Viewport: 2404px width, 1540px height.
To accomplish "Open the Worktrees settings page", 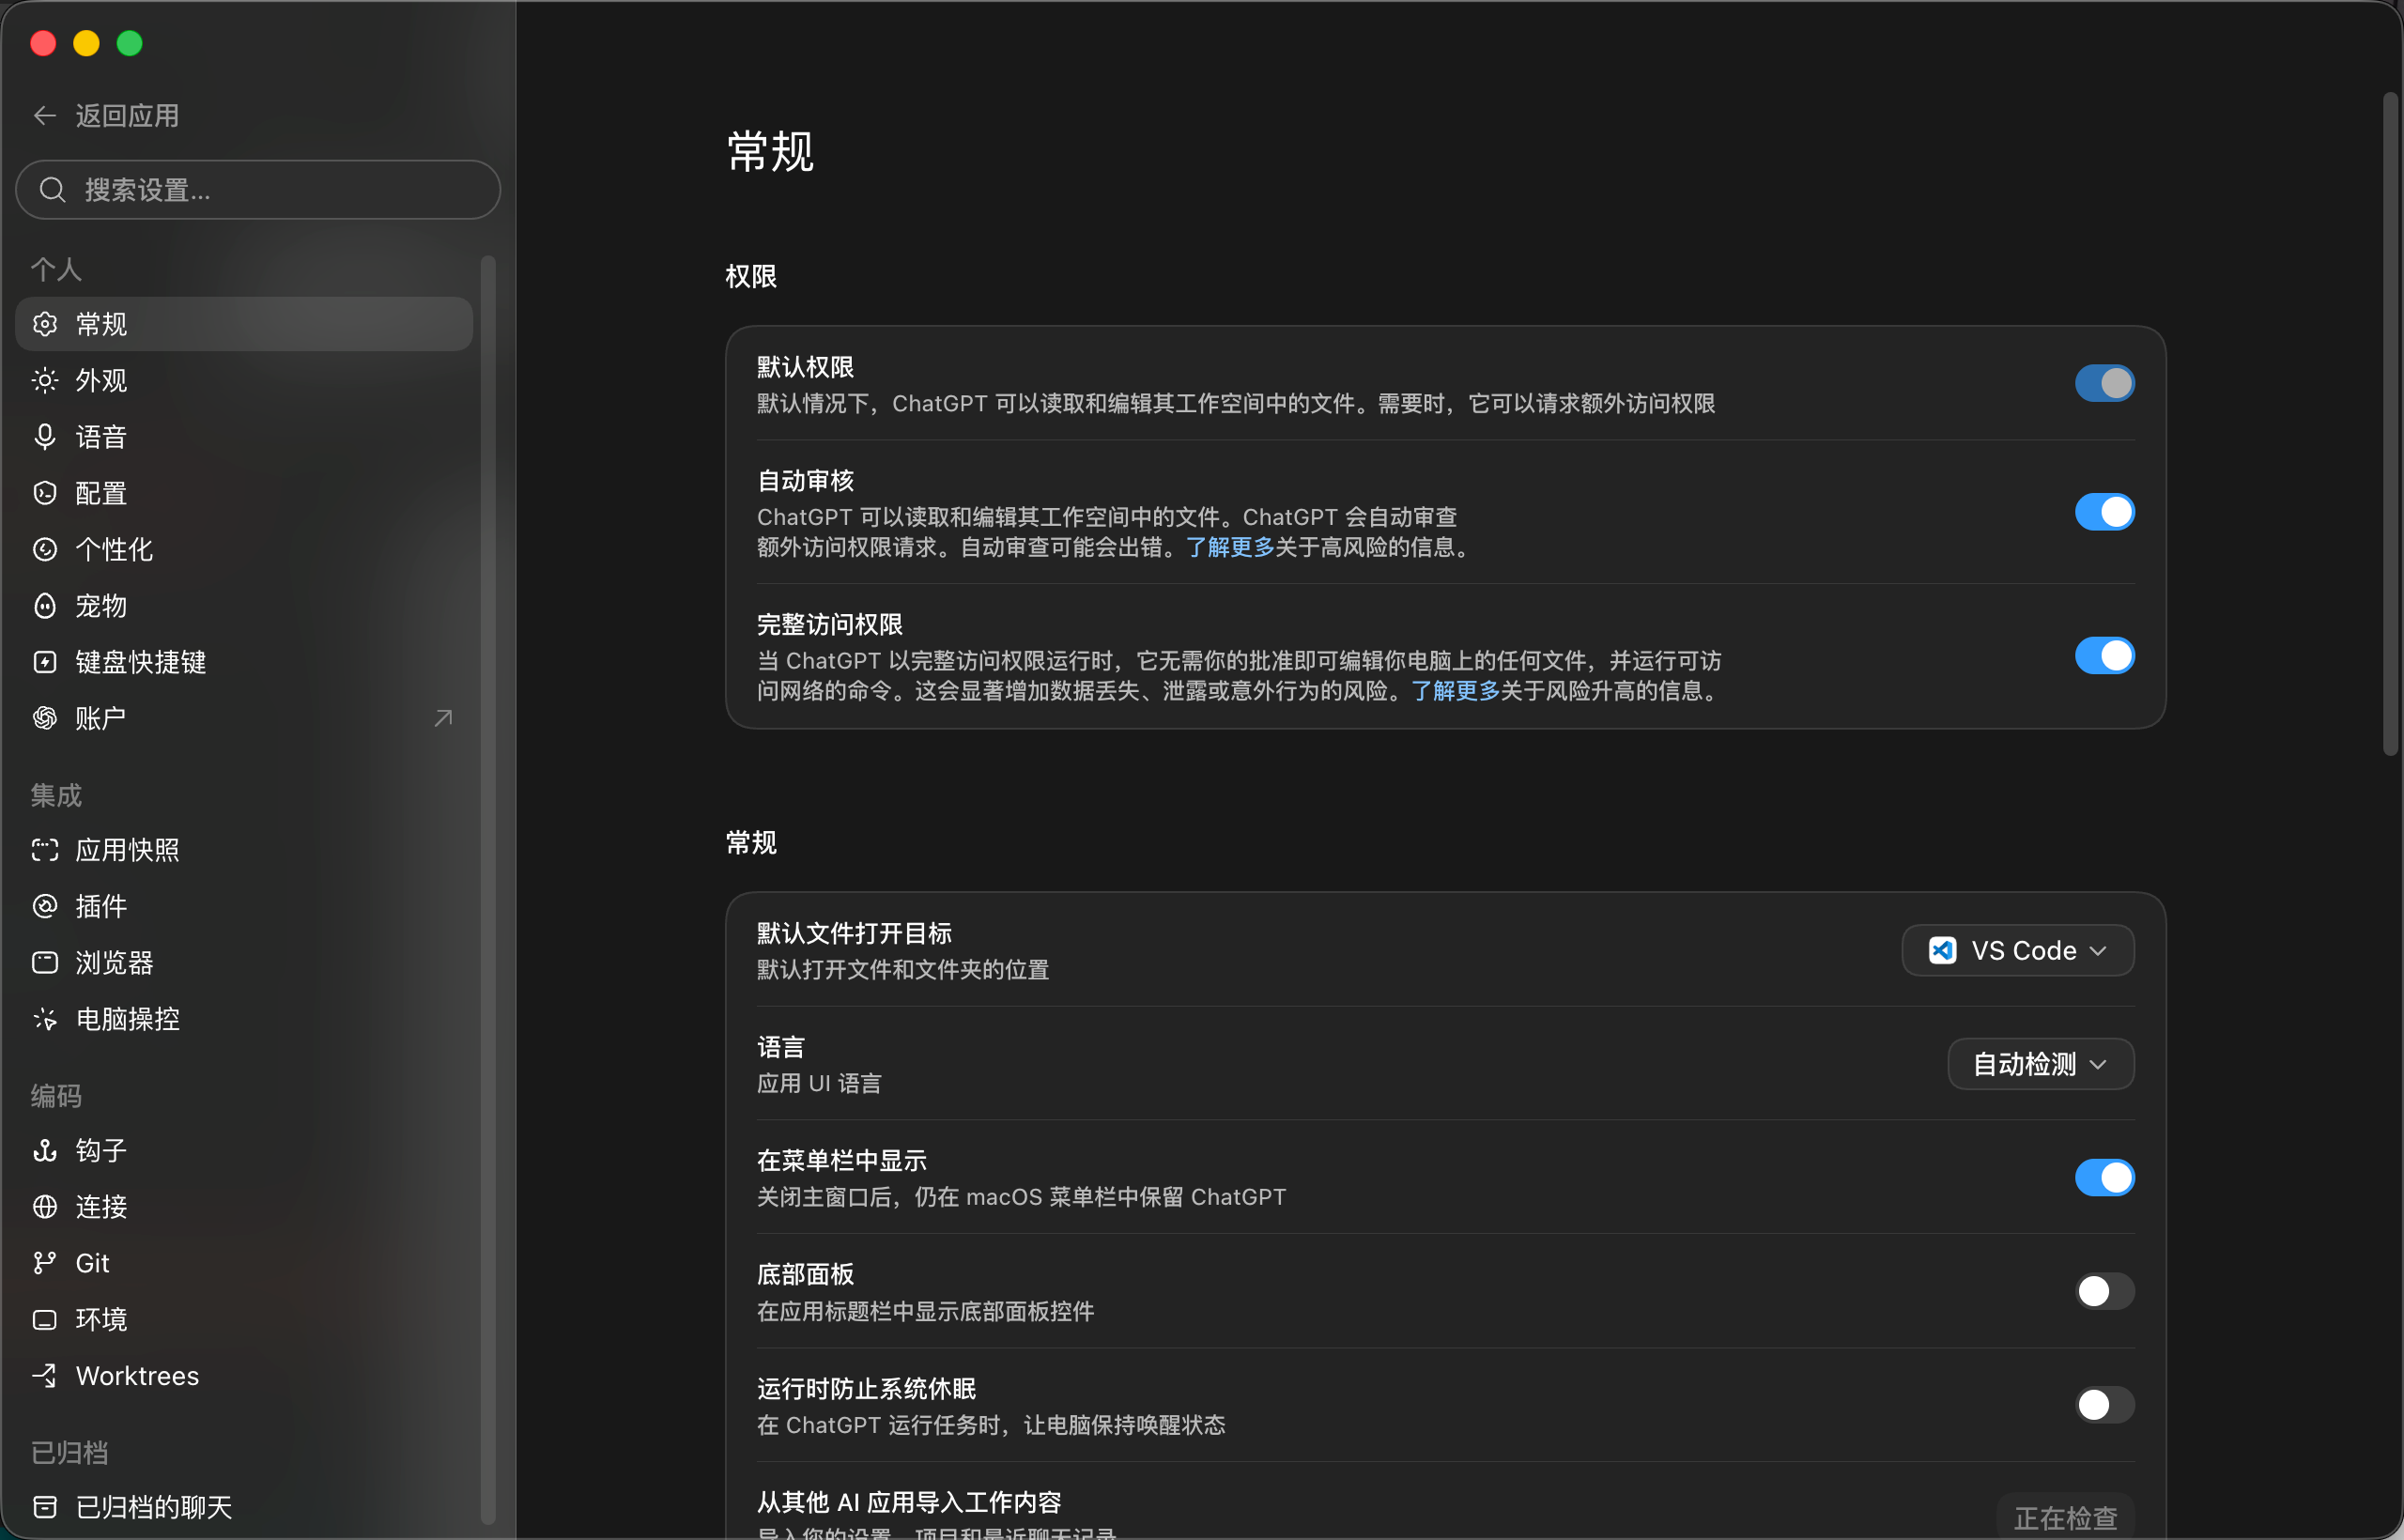I will tap(244, 1376).
